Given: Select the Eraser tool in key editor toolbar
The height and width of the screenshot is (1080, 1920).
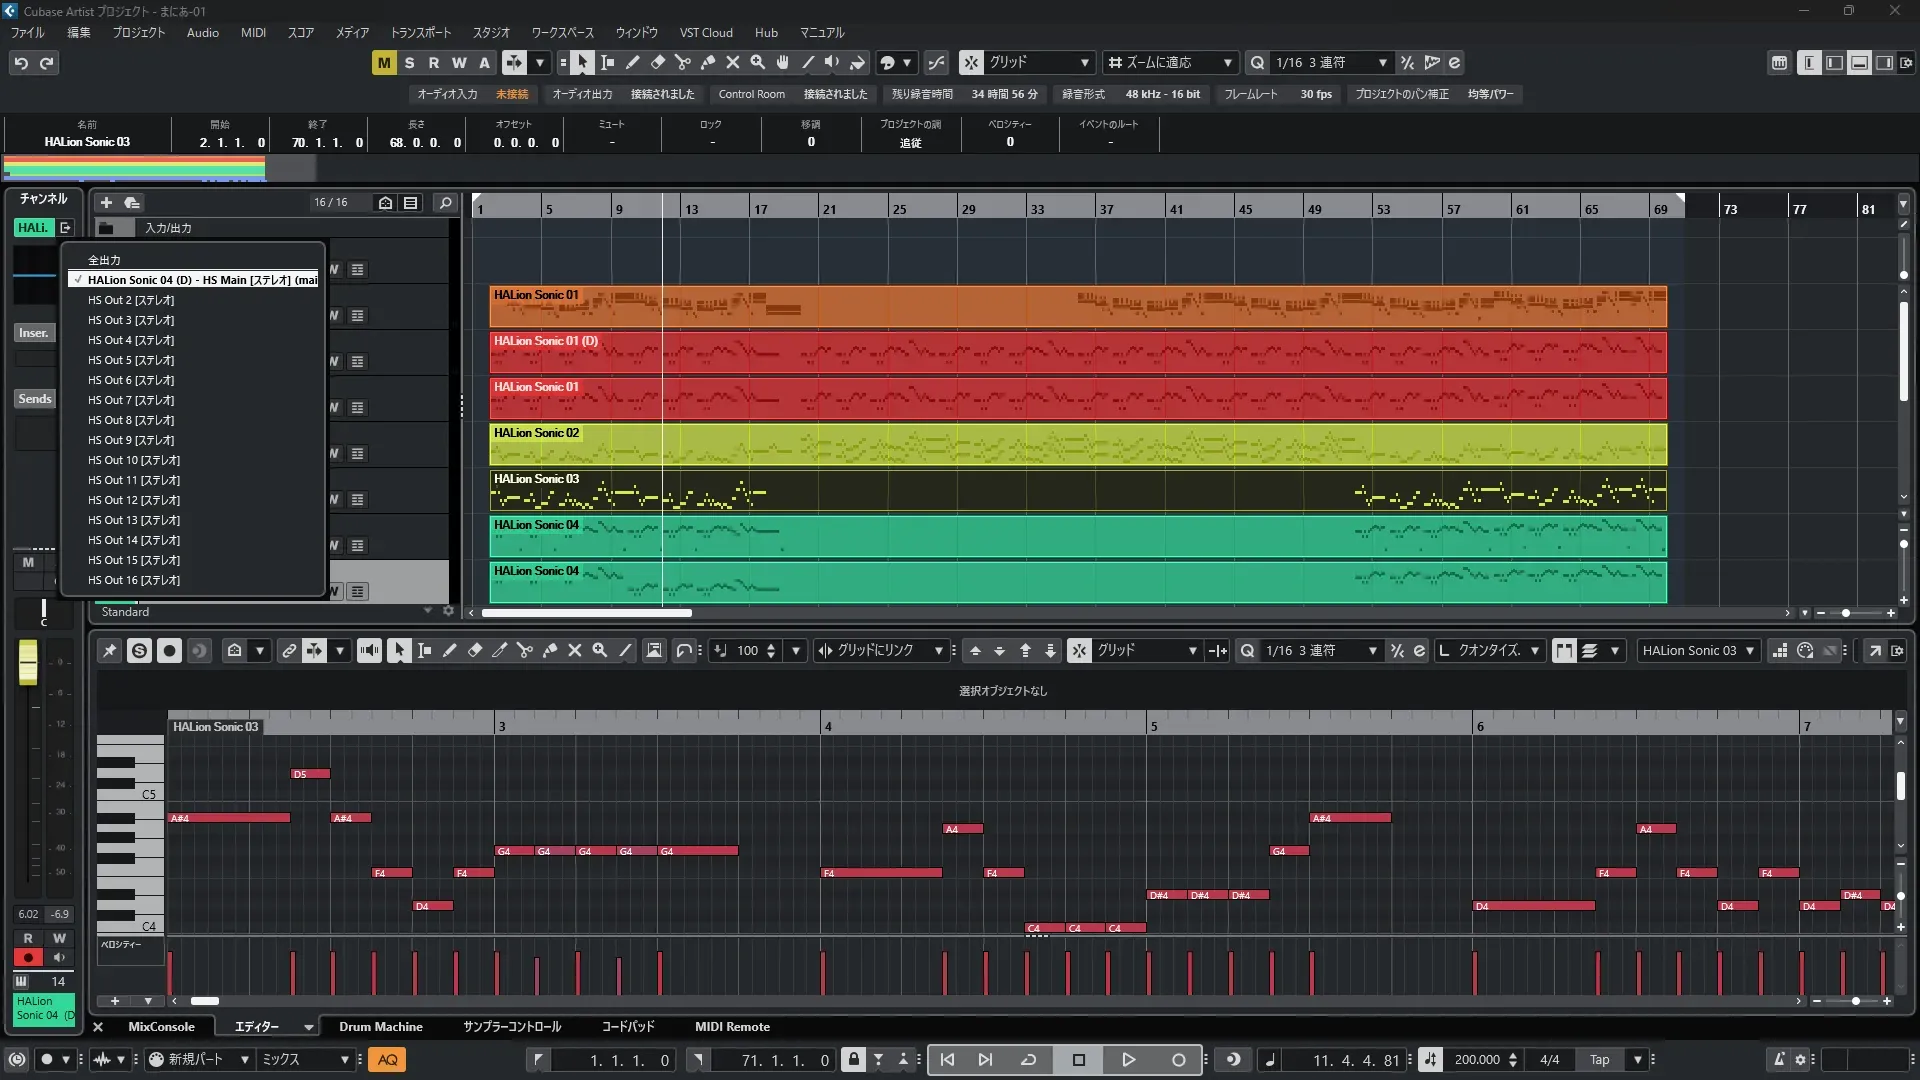Looking at the screenshot, I should (x=475, y=651).
